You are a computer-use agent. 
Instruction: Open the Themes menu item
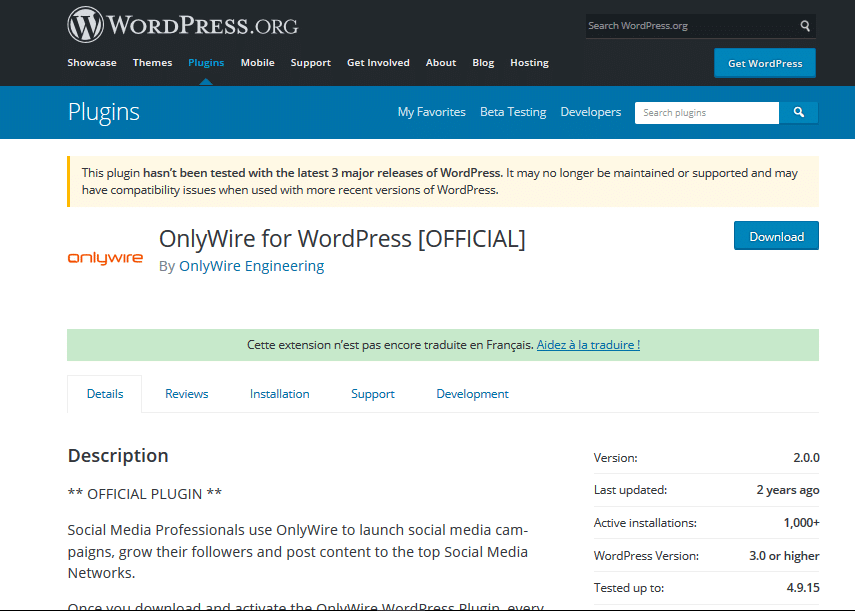(x=152, y=63)
